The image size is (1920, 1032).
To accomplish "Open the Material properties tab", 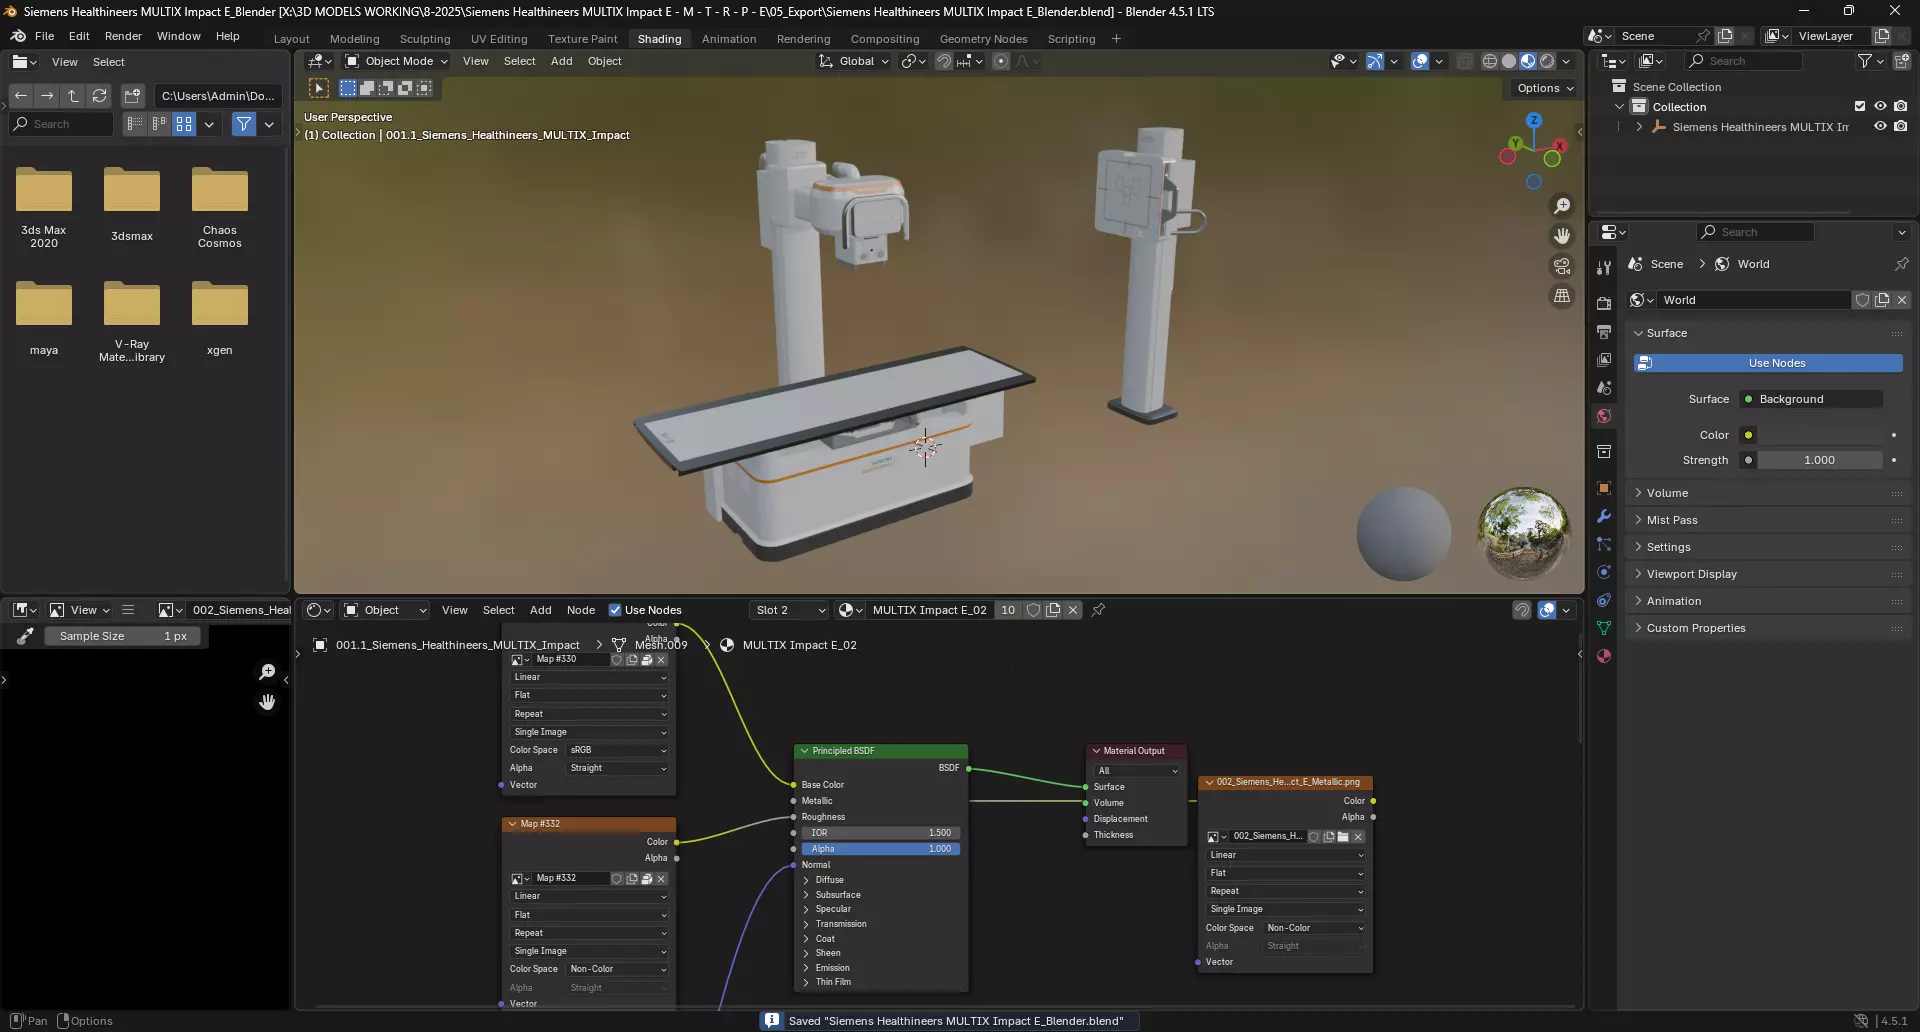I will click(1604, 656).
